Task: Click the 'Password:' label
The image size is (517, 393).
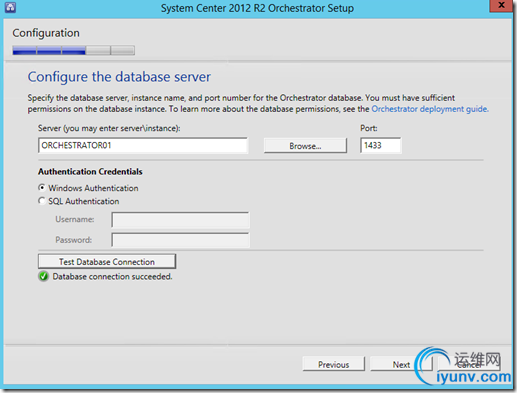Action: point(73,240)
